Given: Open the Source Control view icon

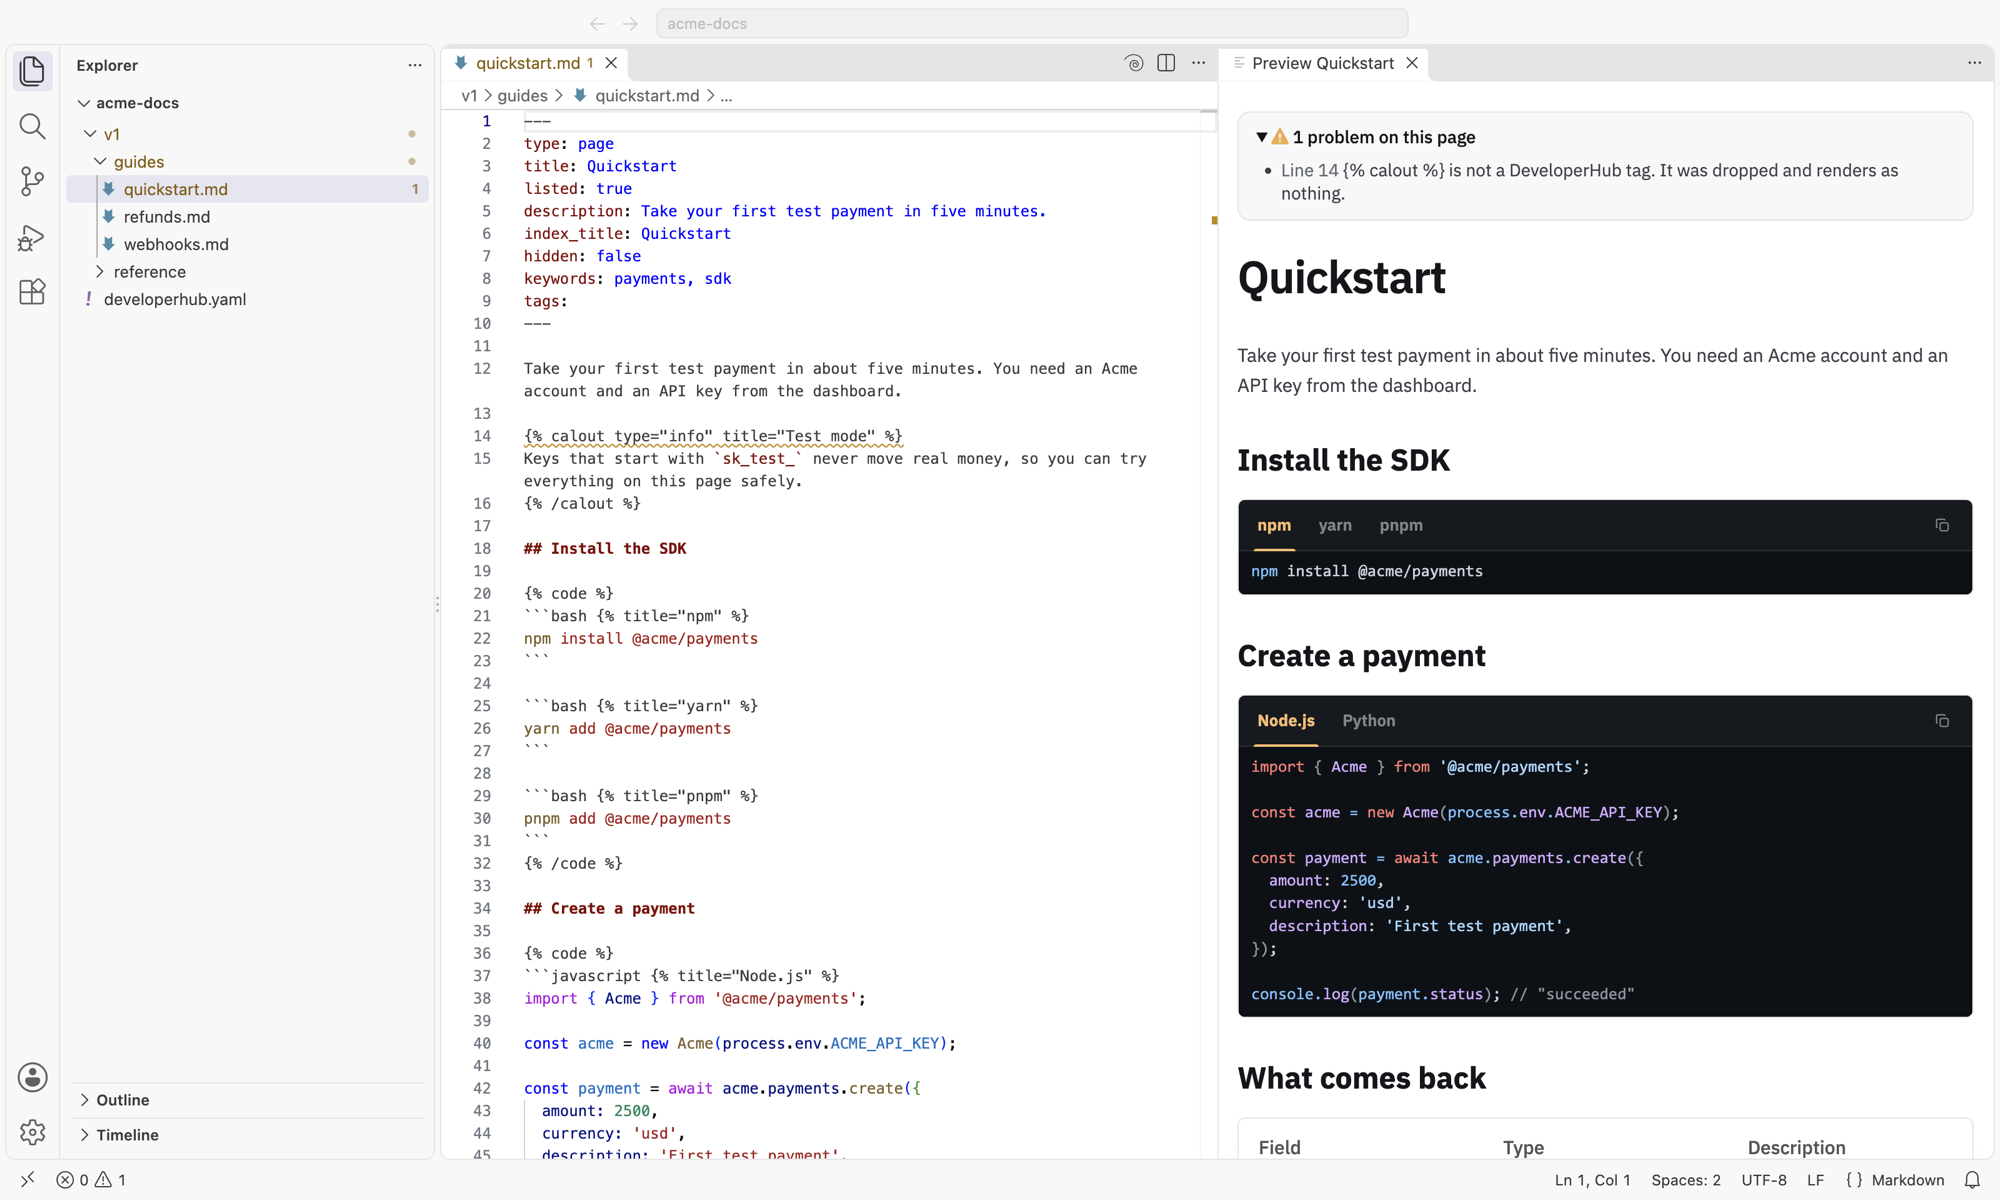Looking at the screenshot, I should coord(32,181).
